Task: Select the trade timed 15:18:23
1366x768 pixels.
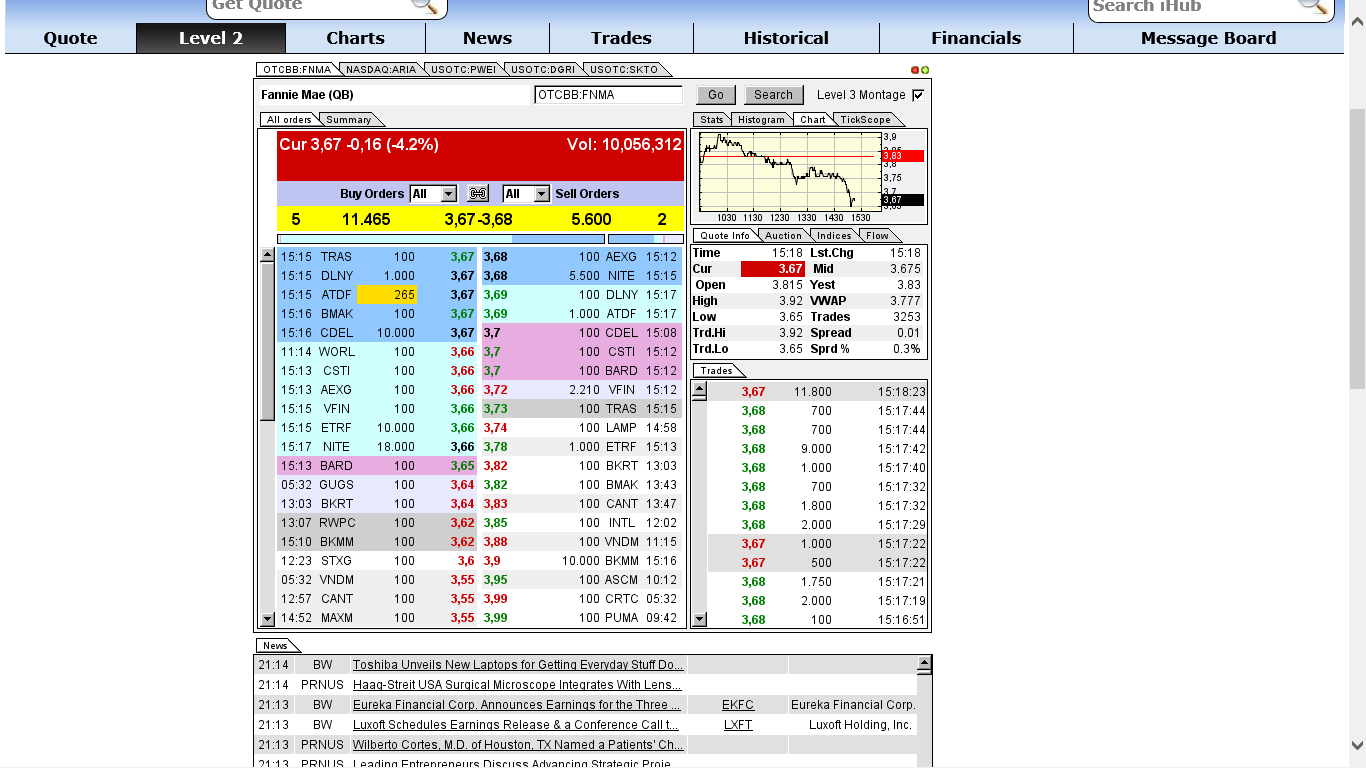Action: pyautogui.click(x=818, y=392)
